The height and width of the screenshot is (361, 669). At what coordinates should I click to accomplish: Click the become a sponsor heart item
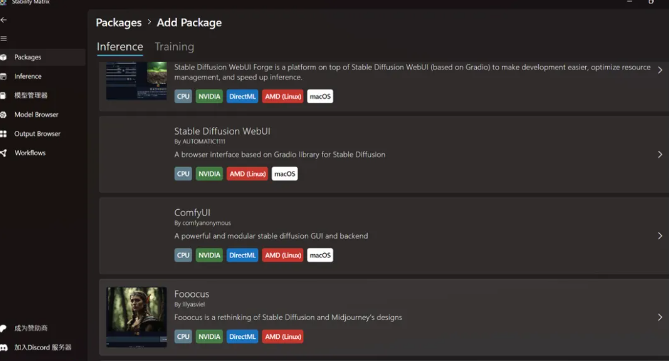(3, 328)
